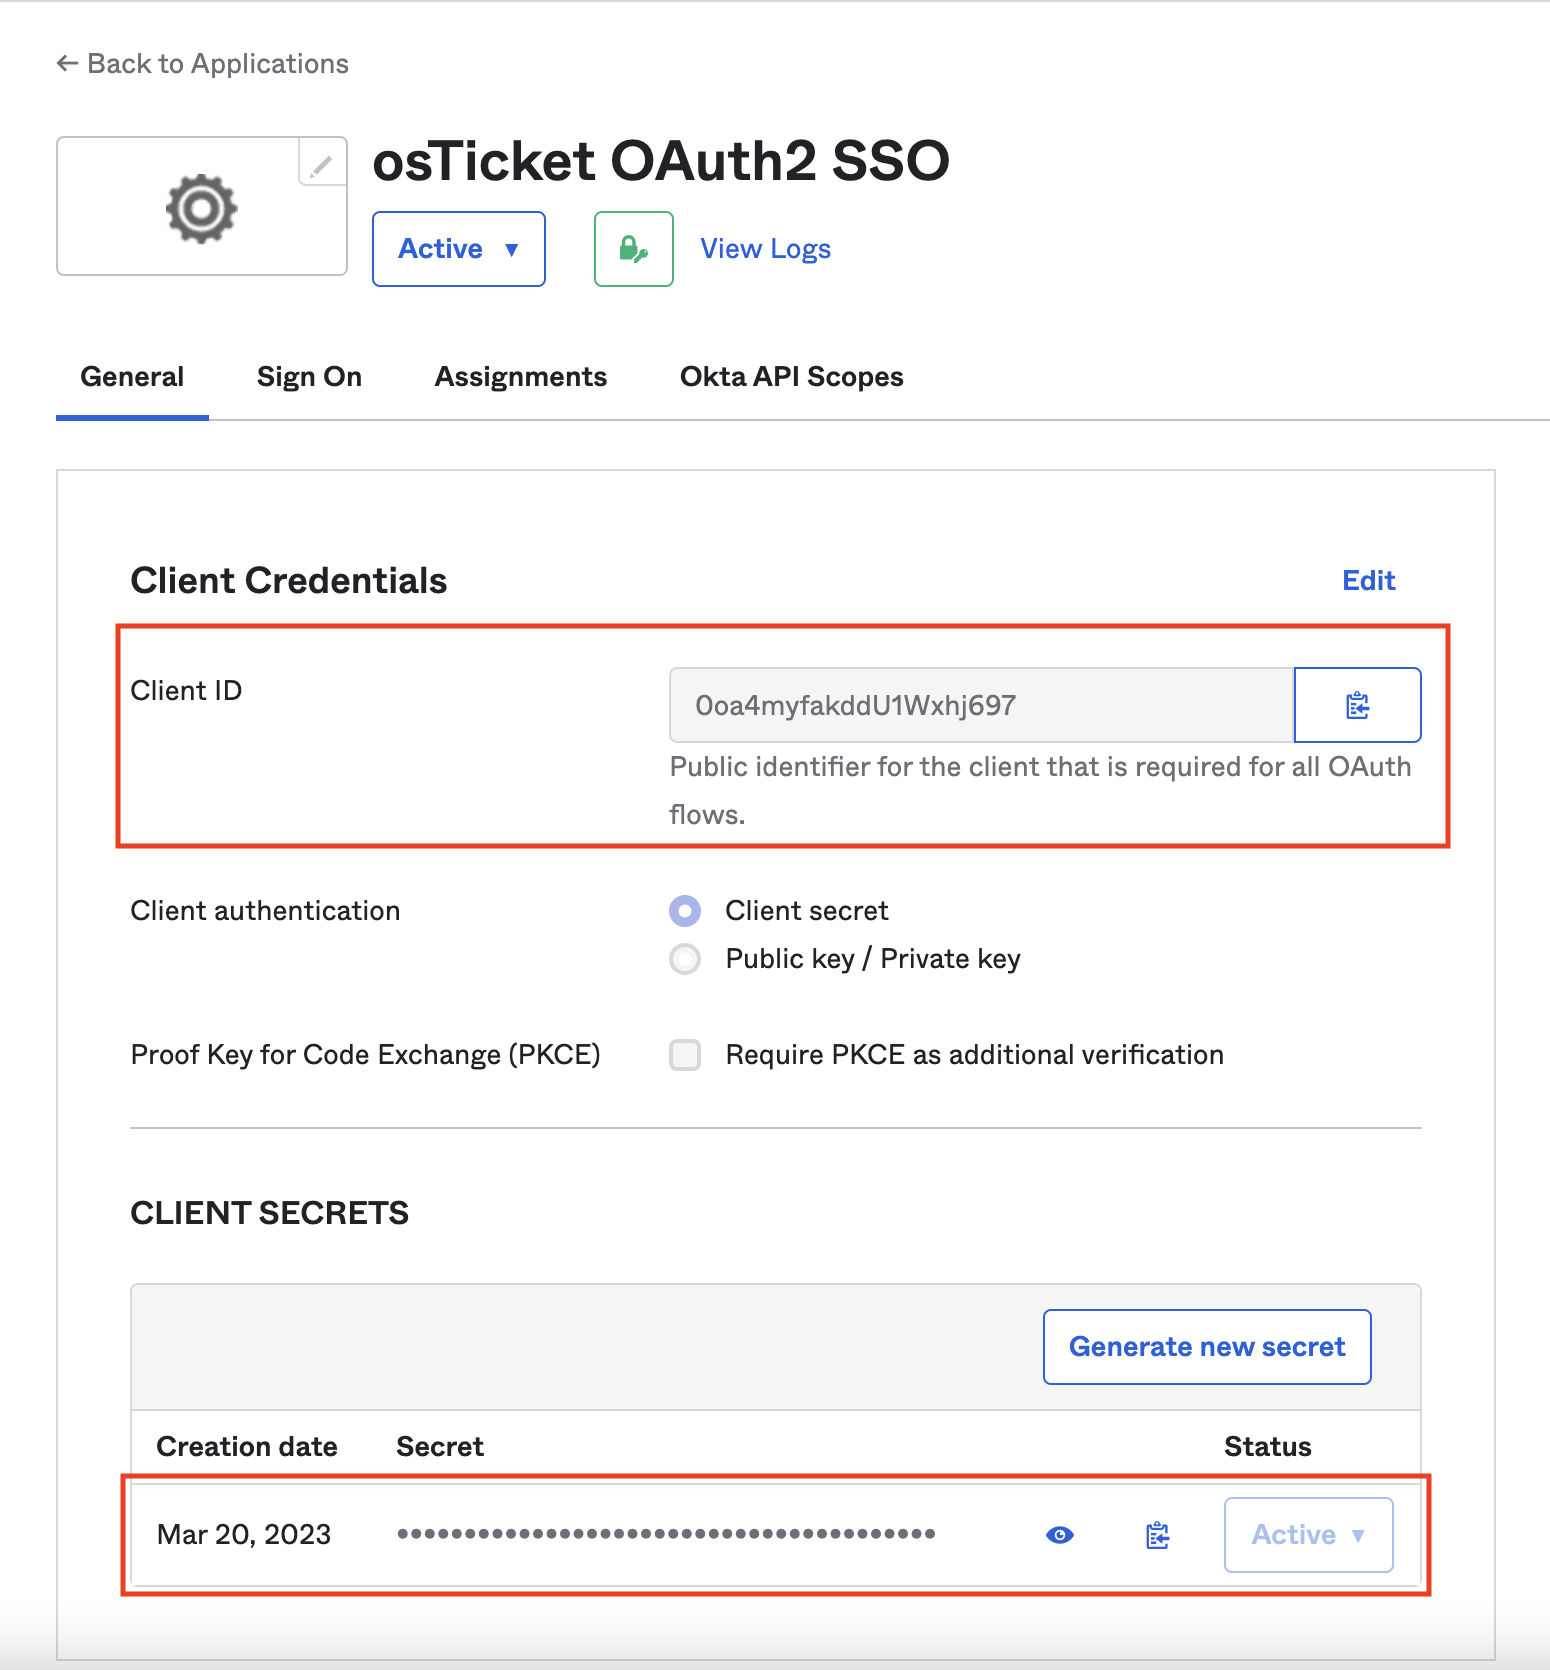Click the green key icon next to Active

coord(632,248)
